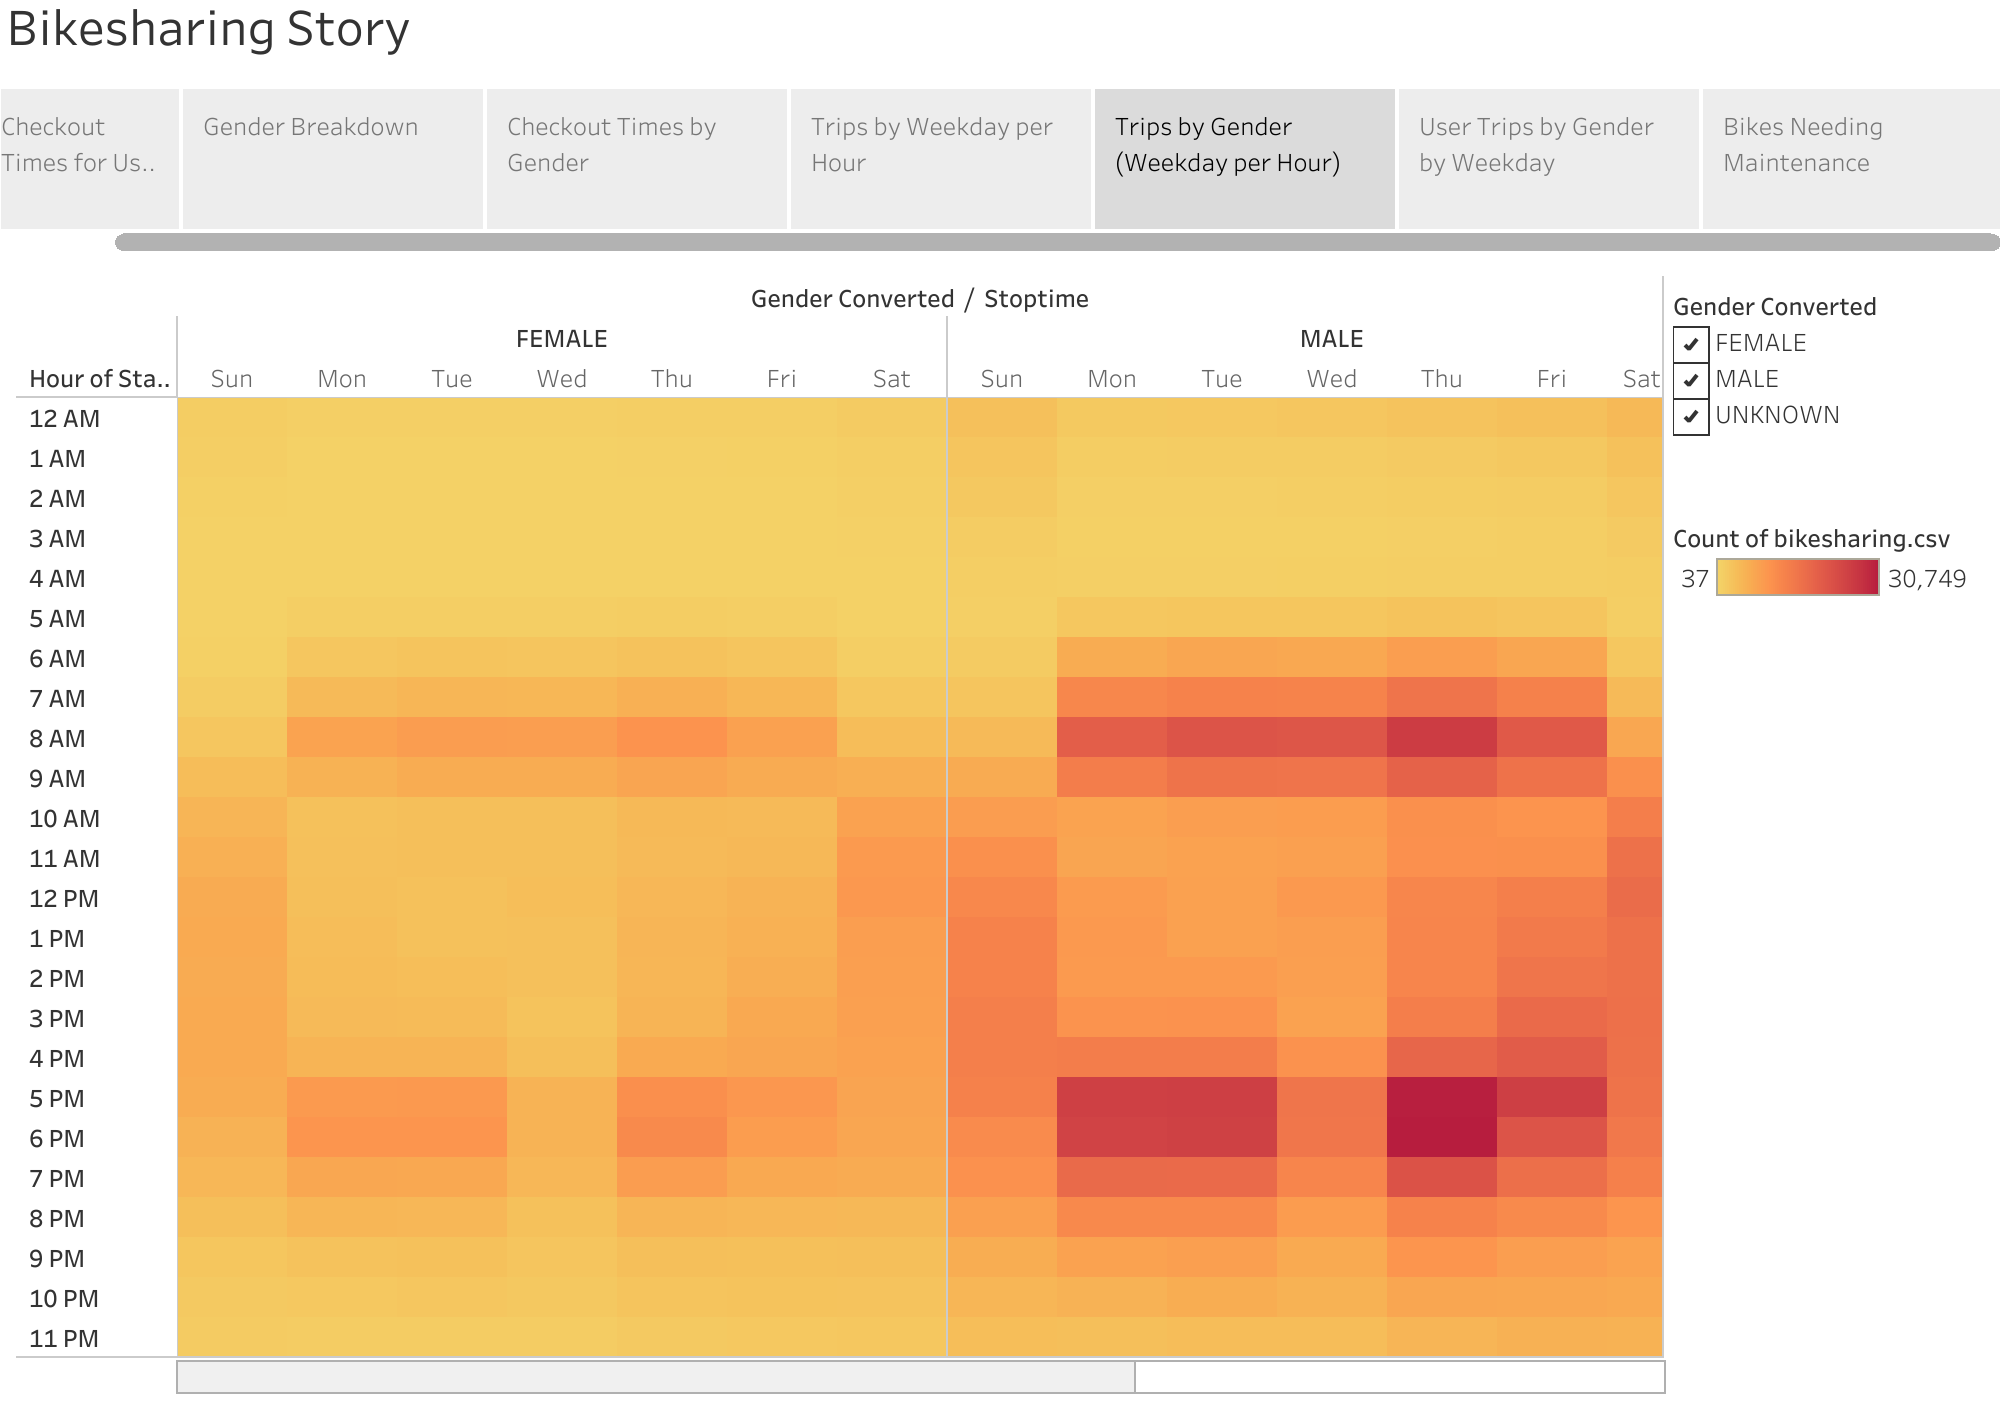Click the heatmap horizontal scrollbar thumb
2000x1420 pixels.
coord(656,1377)
